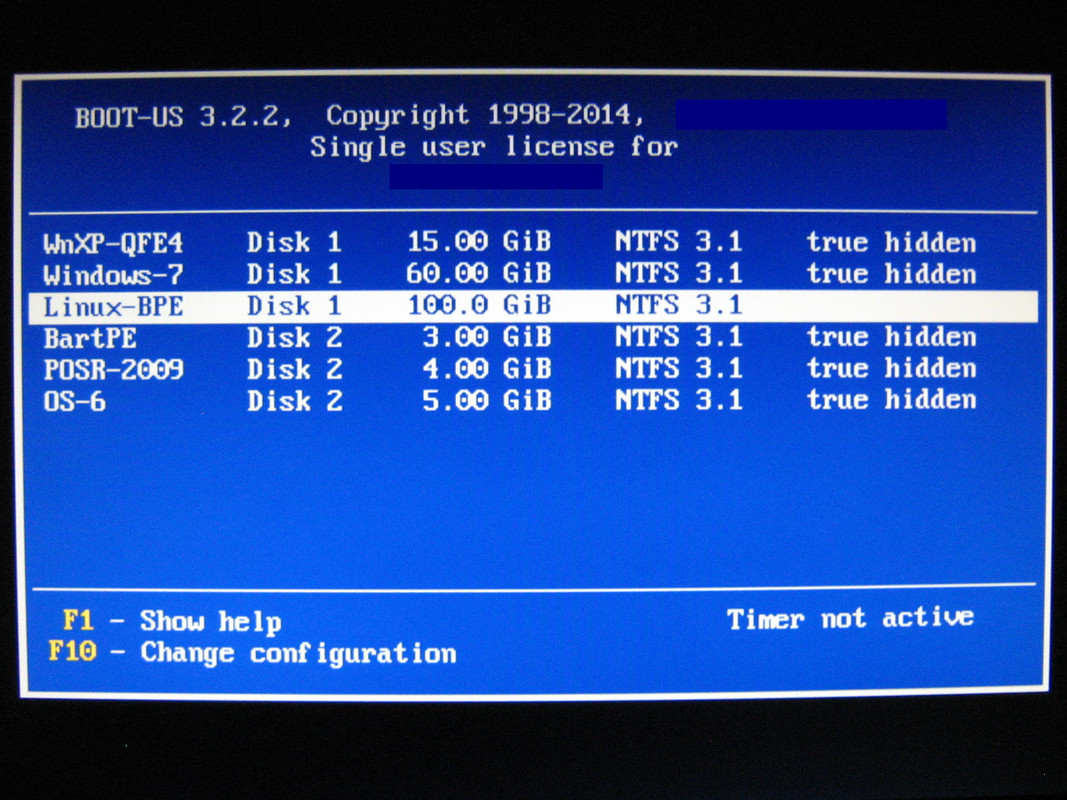Click true hidden in the Windows-7 row
The width and height of the screenshot is (1067, 800).
click(x=891, y=273)
